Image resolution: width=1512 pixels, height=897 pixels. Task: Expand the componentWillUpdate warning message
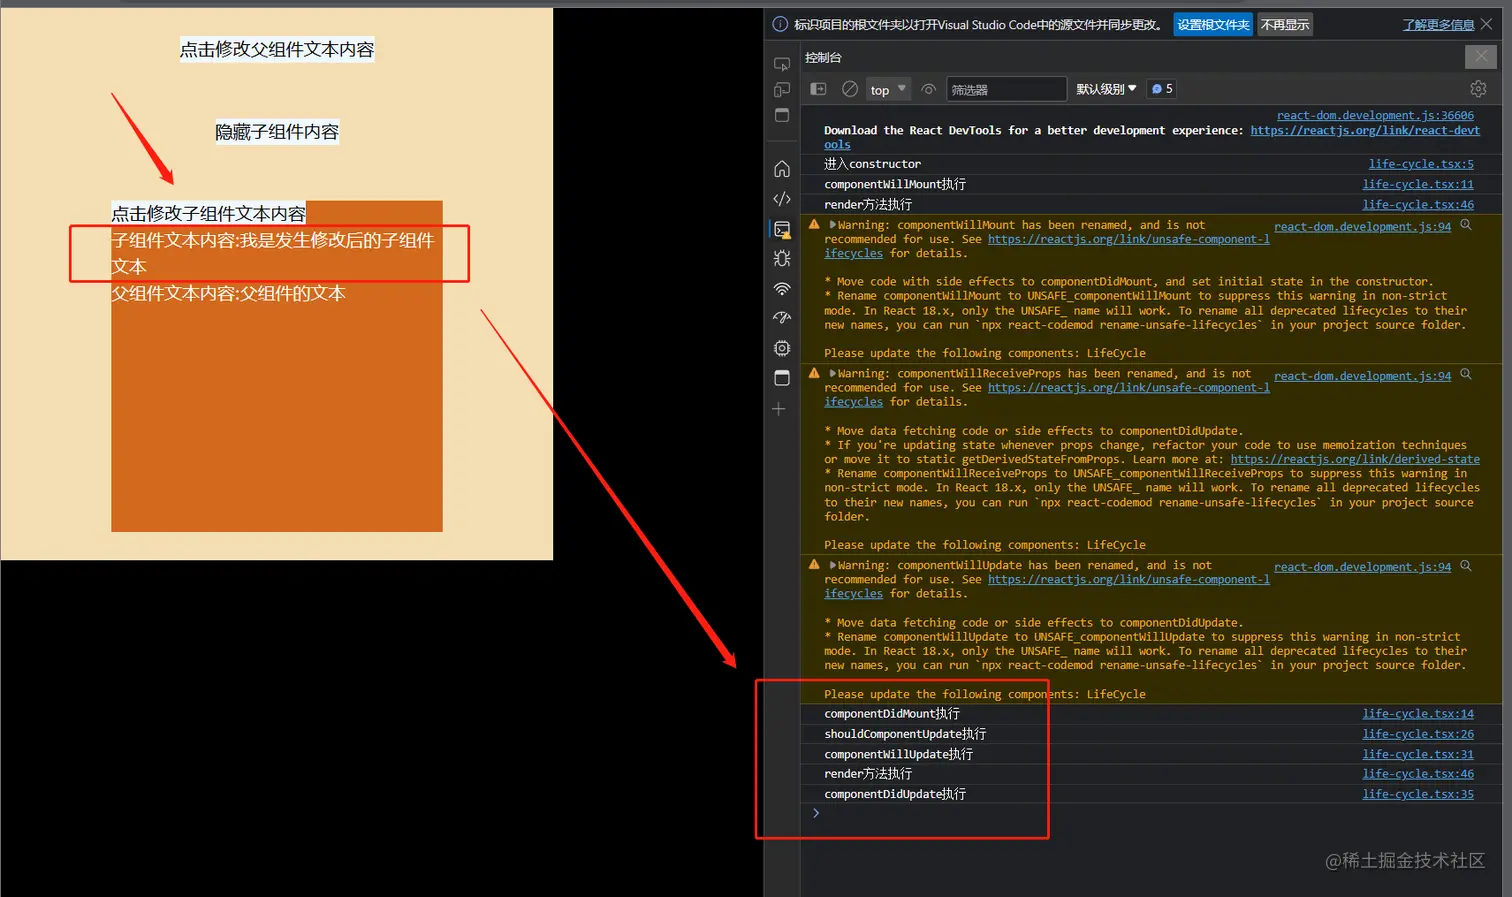tap(832, 566)
